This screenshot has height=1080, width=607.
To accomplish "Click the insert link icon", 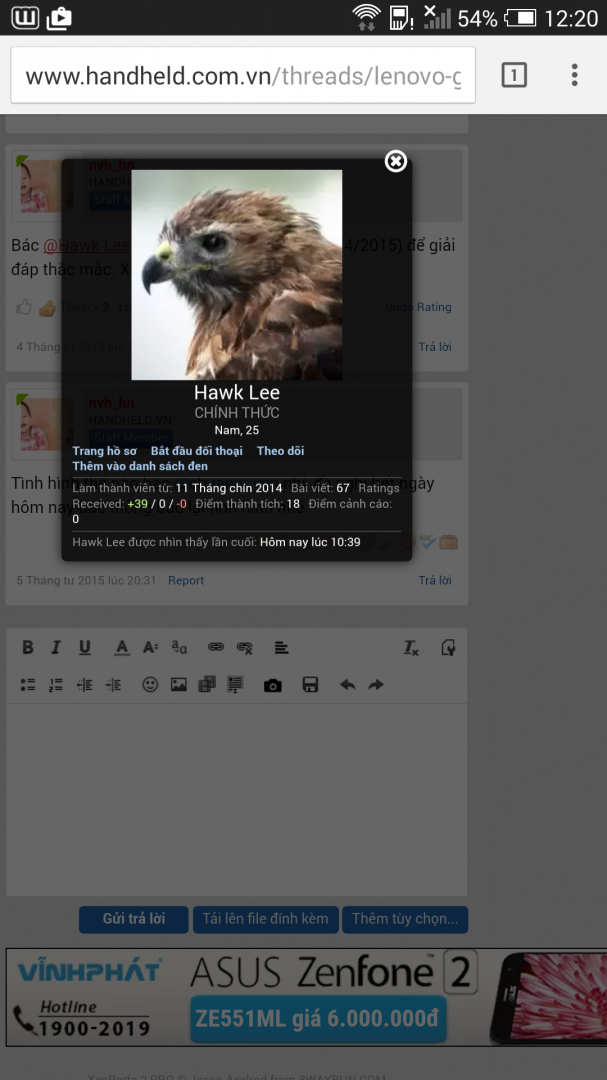I will pos(216,647).
